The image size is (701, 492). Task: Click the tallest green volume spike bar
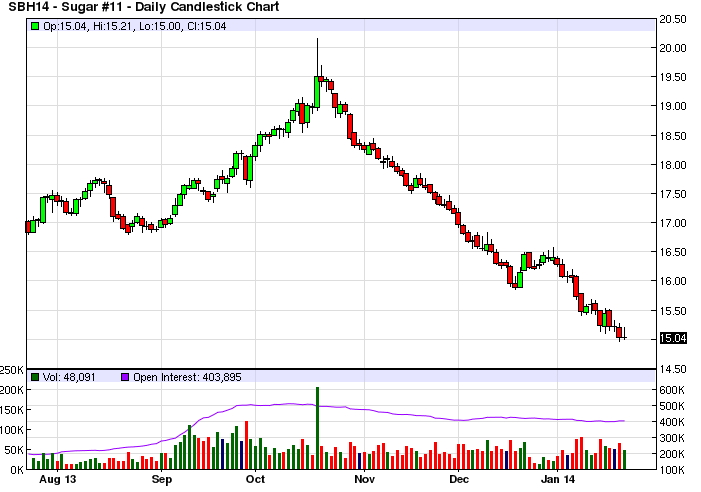(x=317, y=428)
